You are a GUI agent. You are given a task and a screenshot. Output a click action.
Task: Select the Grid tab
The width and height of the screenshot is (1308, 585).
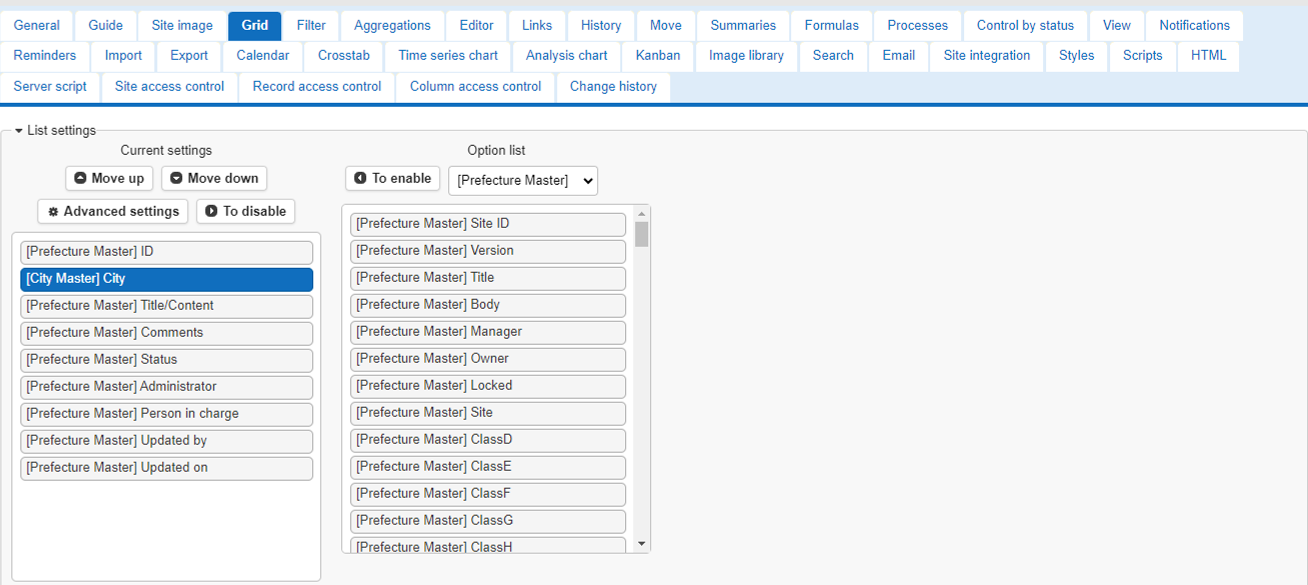click(255, 25)
